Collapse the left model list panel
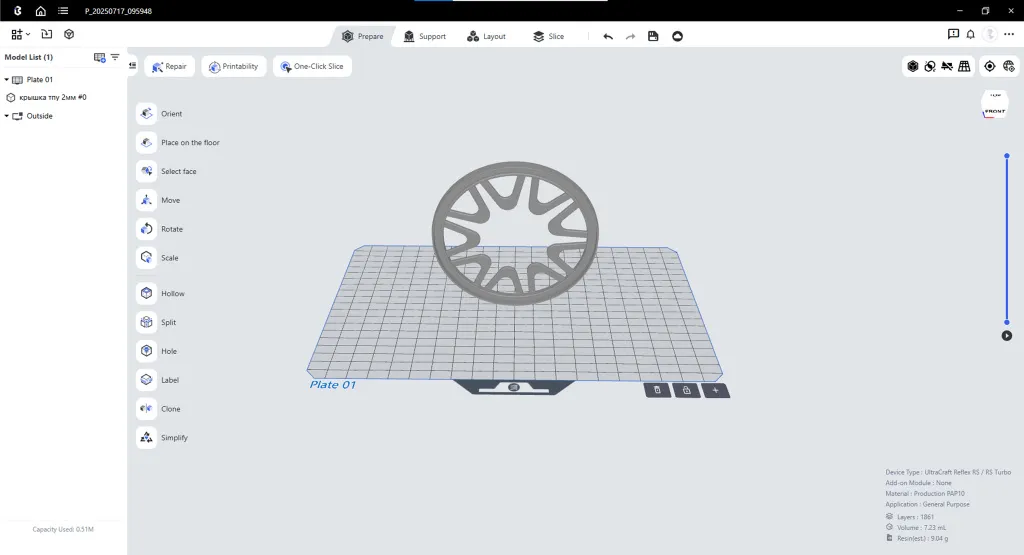This screenshot has height=555, width=1024. coord(133,66)
